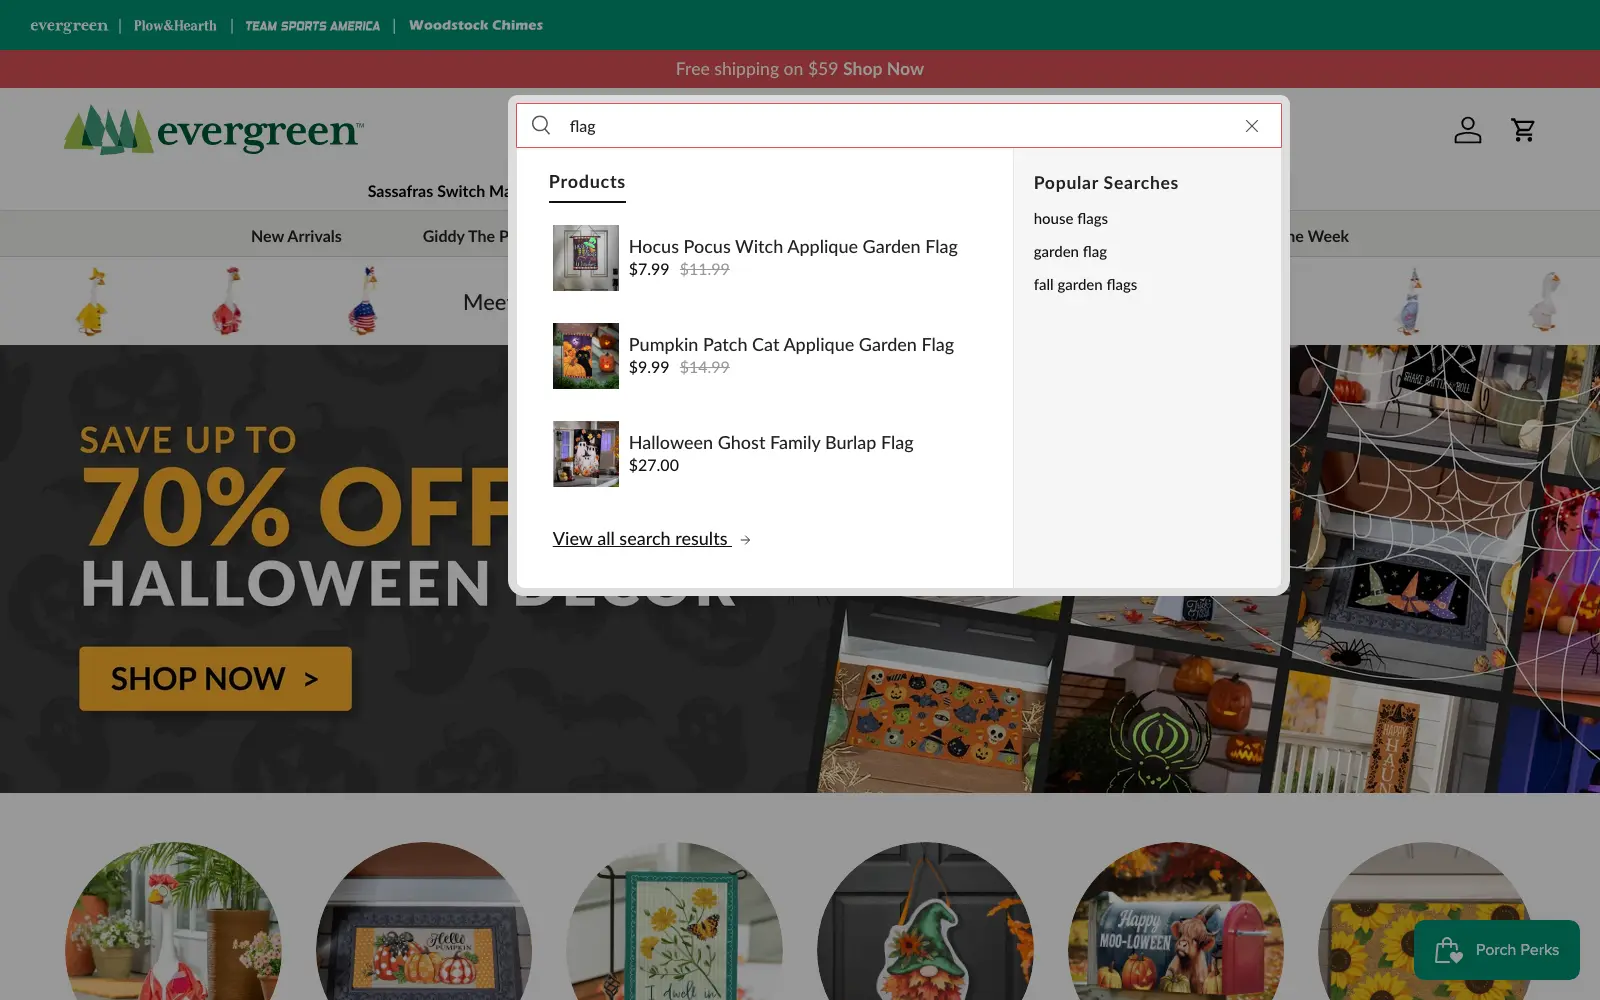
Task: Choose popular search fall garden flags
Action: point(1085,285)
